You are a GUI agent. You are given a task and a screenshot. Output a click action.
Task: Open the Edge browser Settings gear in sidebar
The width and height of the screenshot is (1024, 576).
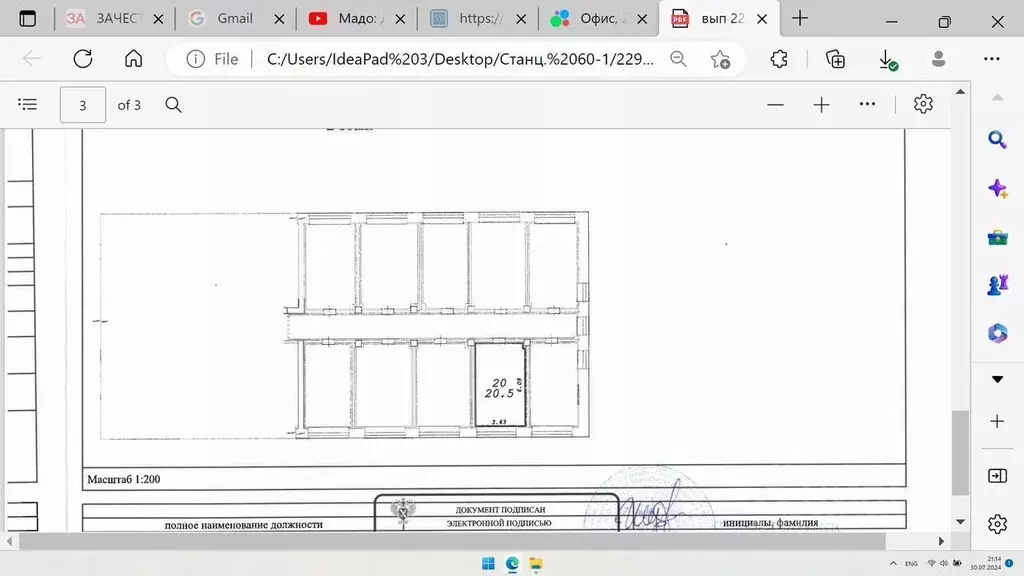pyautogui.click(x=996, y=524)
